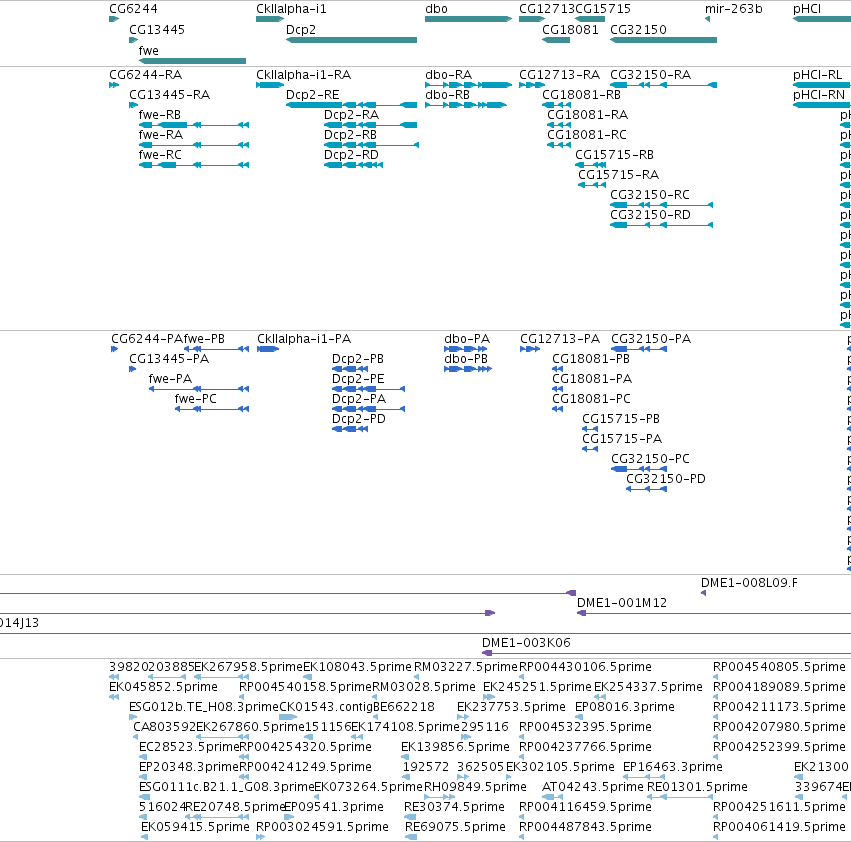Click the 'EK059415.5prime' EST label
The image size is (851, 842).
click(195, 827)
